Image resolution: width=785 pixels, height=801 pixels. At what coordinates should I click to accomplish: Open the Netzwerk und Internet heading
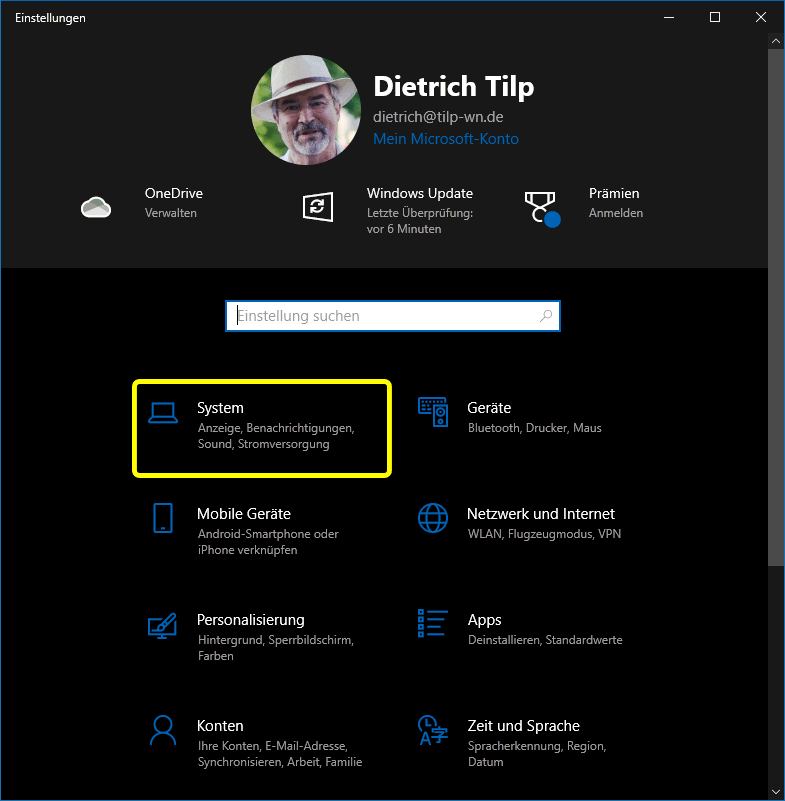click(x=541, y=514)
